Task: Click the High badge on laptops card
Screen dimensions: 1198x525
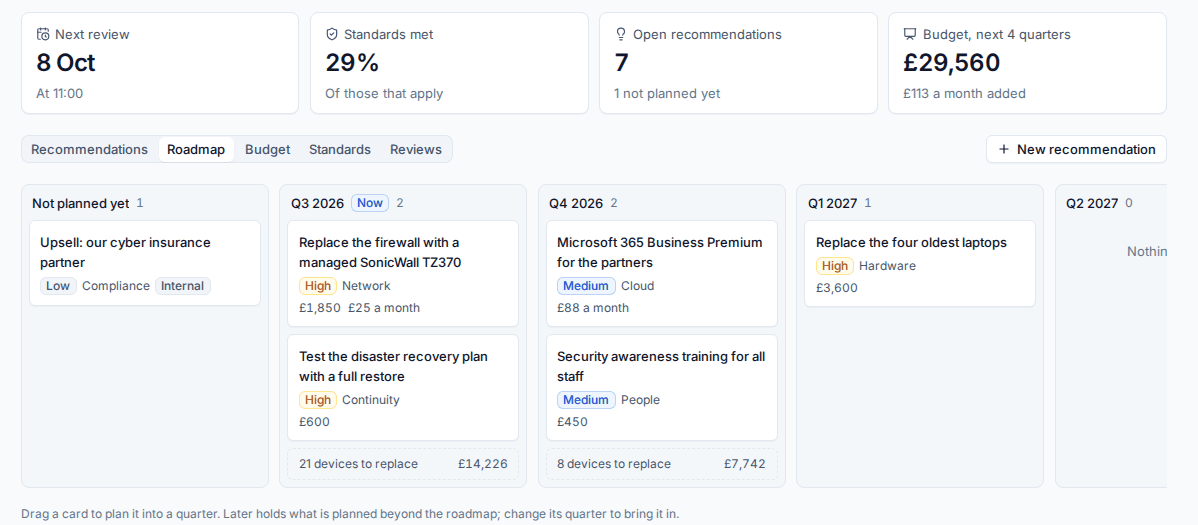Action: [835, 266]
